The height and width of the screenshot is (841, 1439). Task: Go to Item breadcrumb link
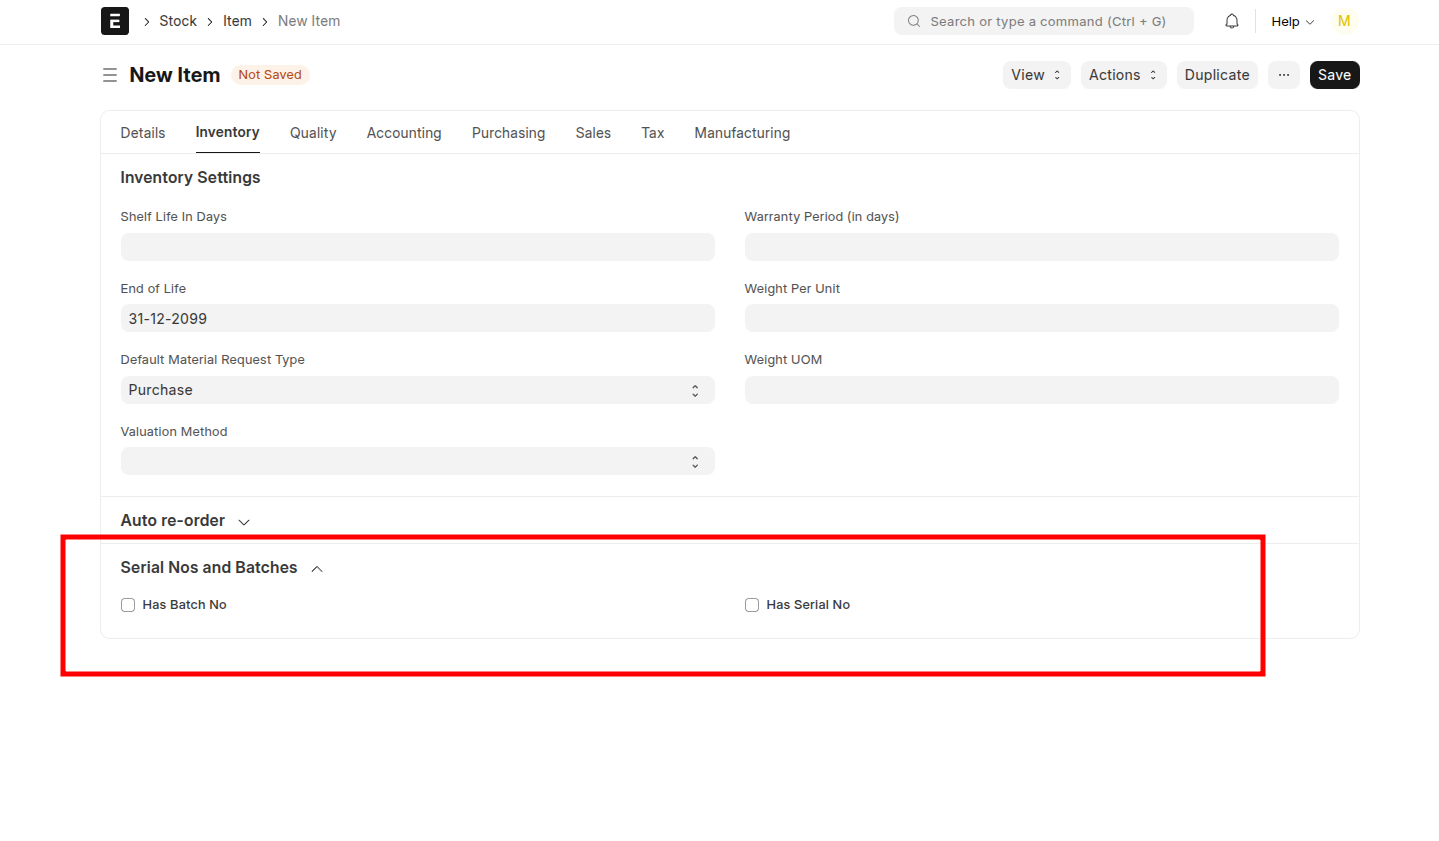click(x=237, y=21)
